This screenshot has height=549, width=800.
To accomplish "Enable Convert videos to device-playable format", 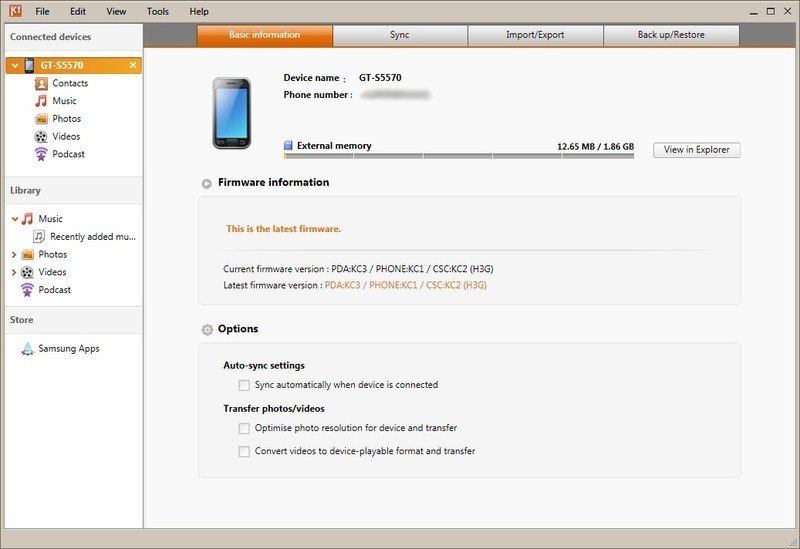I will [x=244, y=452].
